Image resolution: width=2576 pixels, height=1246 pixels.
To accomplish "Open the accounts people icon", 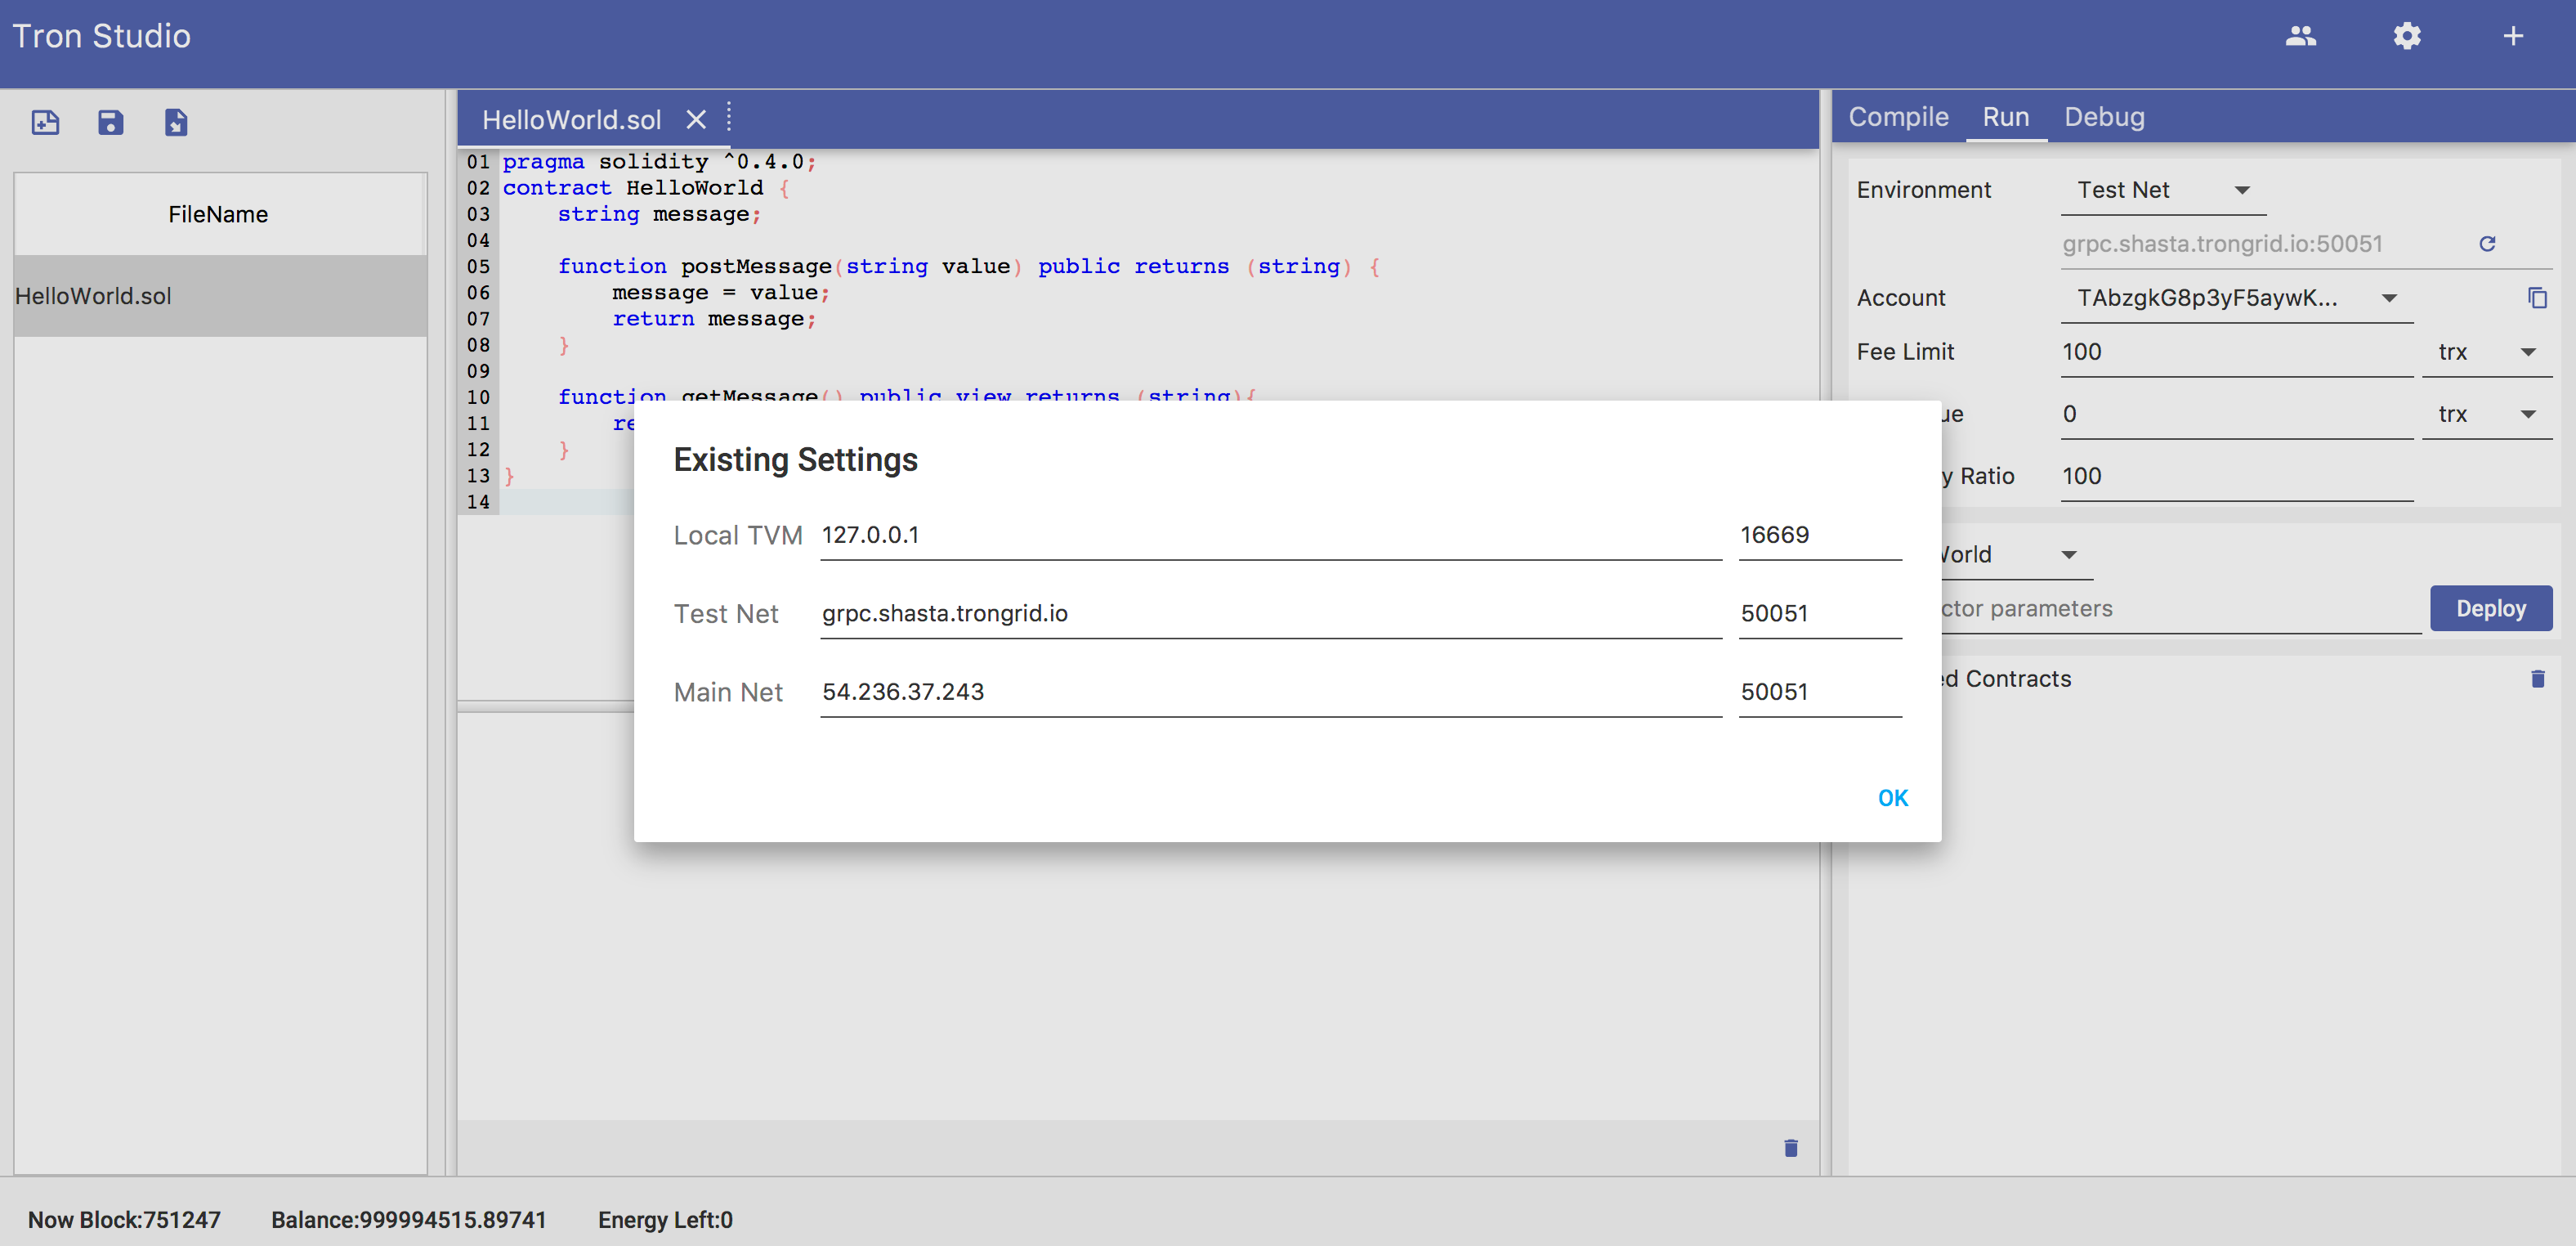I will pyautogui.click(x=2300, y=36).
